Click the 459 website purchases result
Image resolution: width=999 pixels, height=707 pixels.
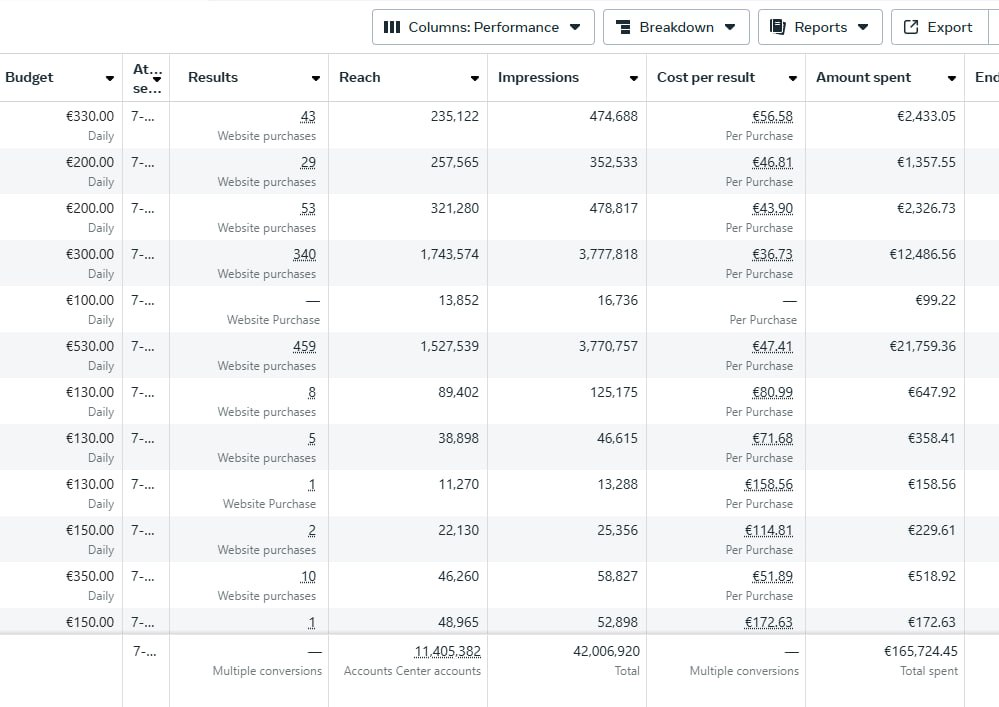pyautogui.click(x=304, y=347)
